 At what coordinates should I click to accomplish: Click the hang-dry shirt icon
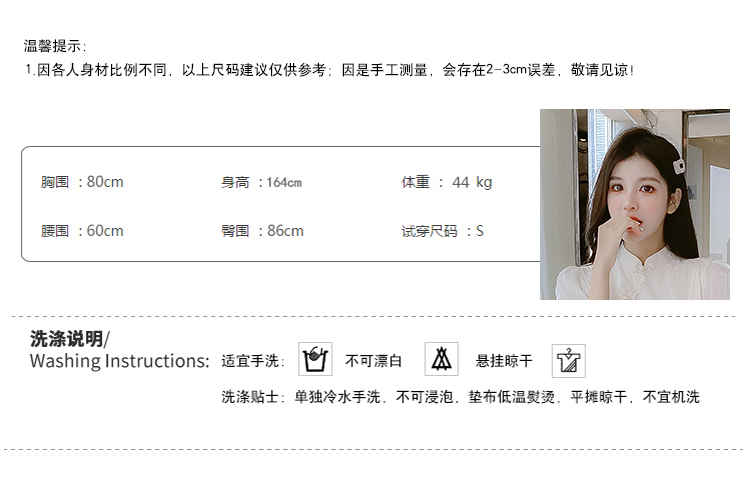tap(569, 361)
